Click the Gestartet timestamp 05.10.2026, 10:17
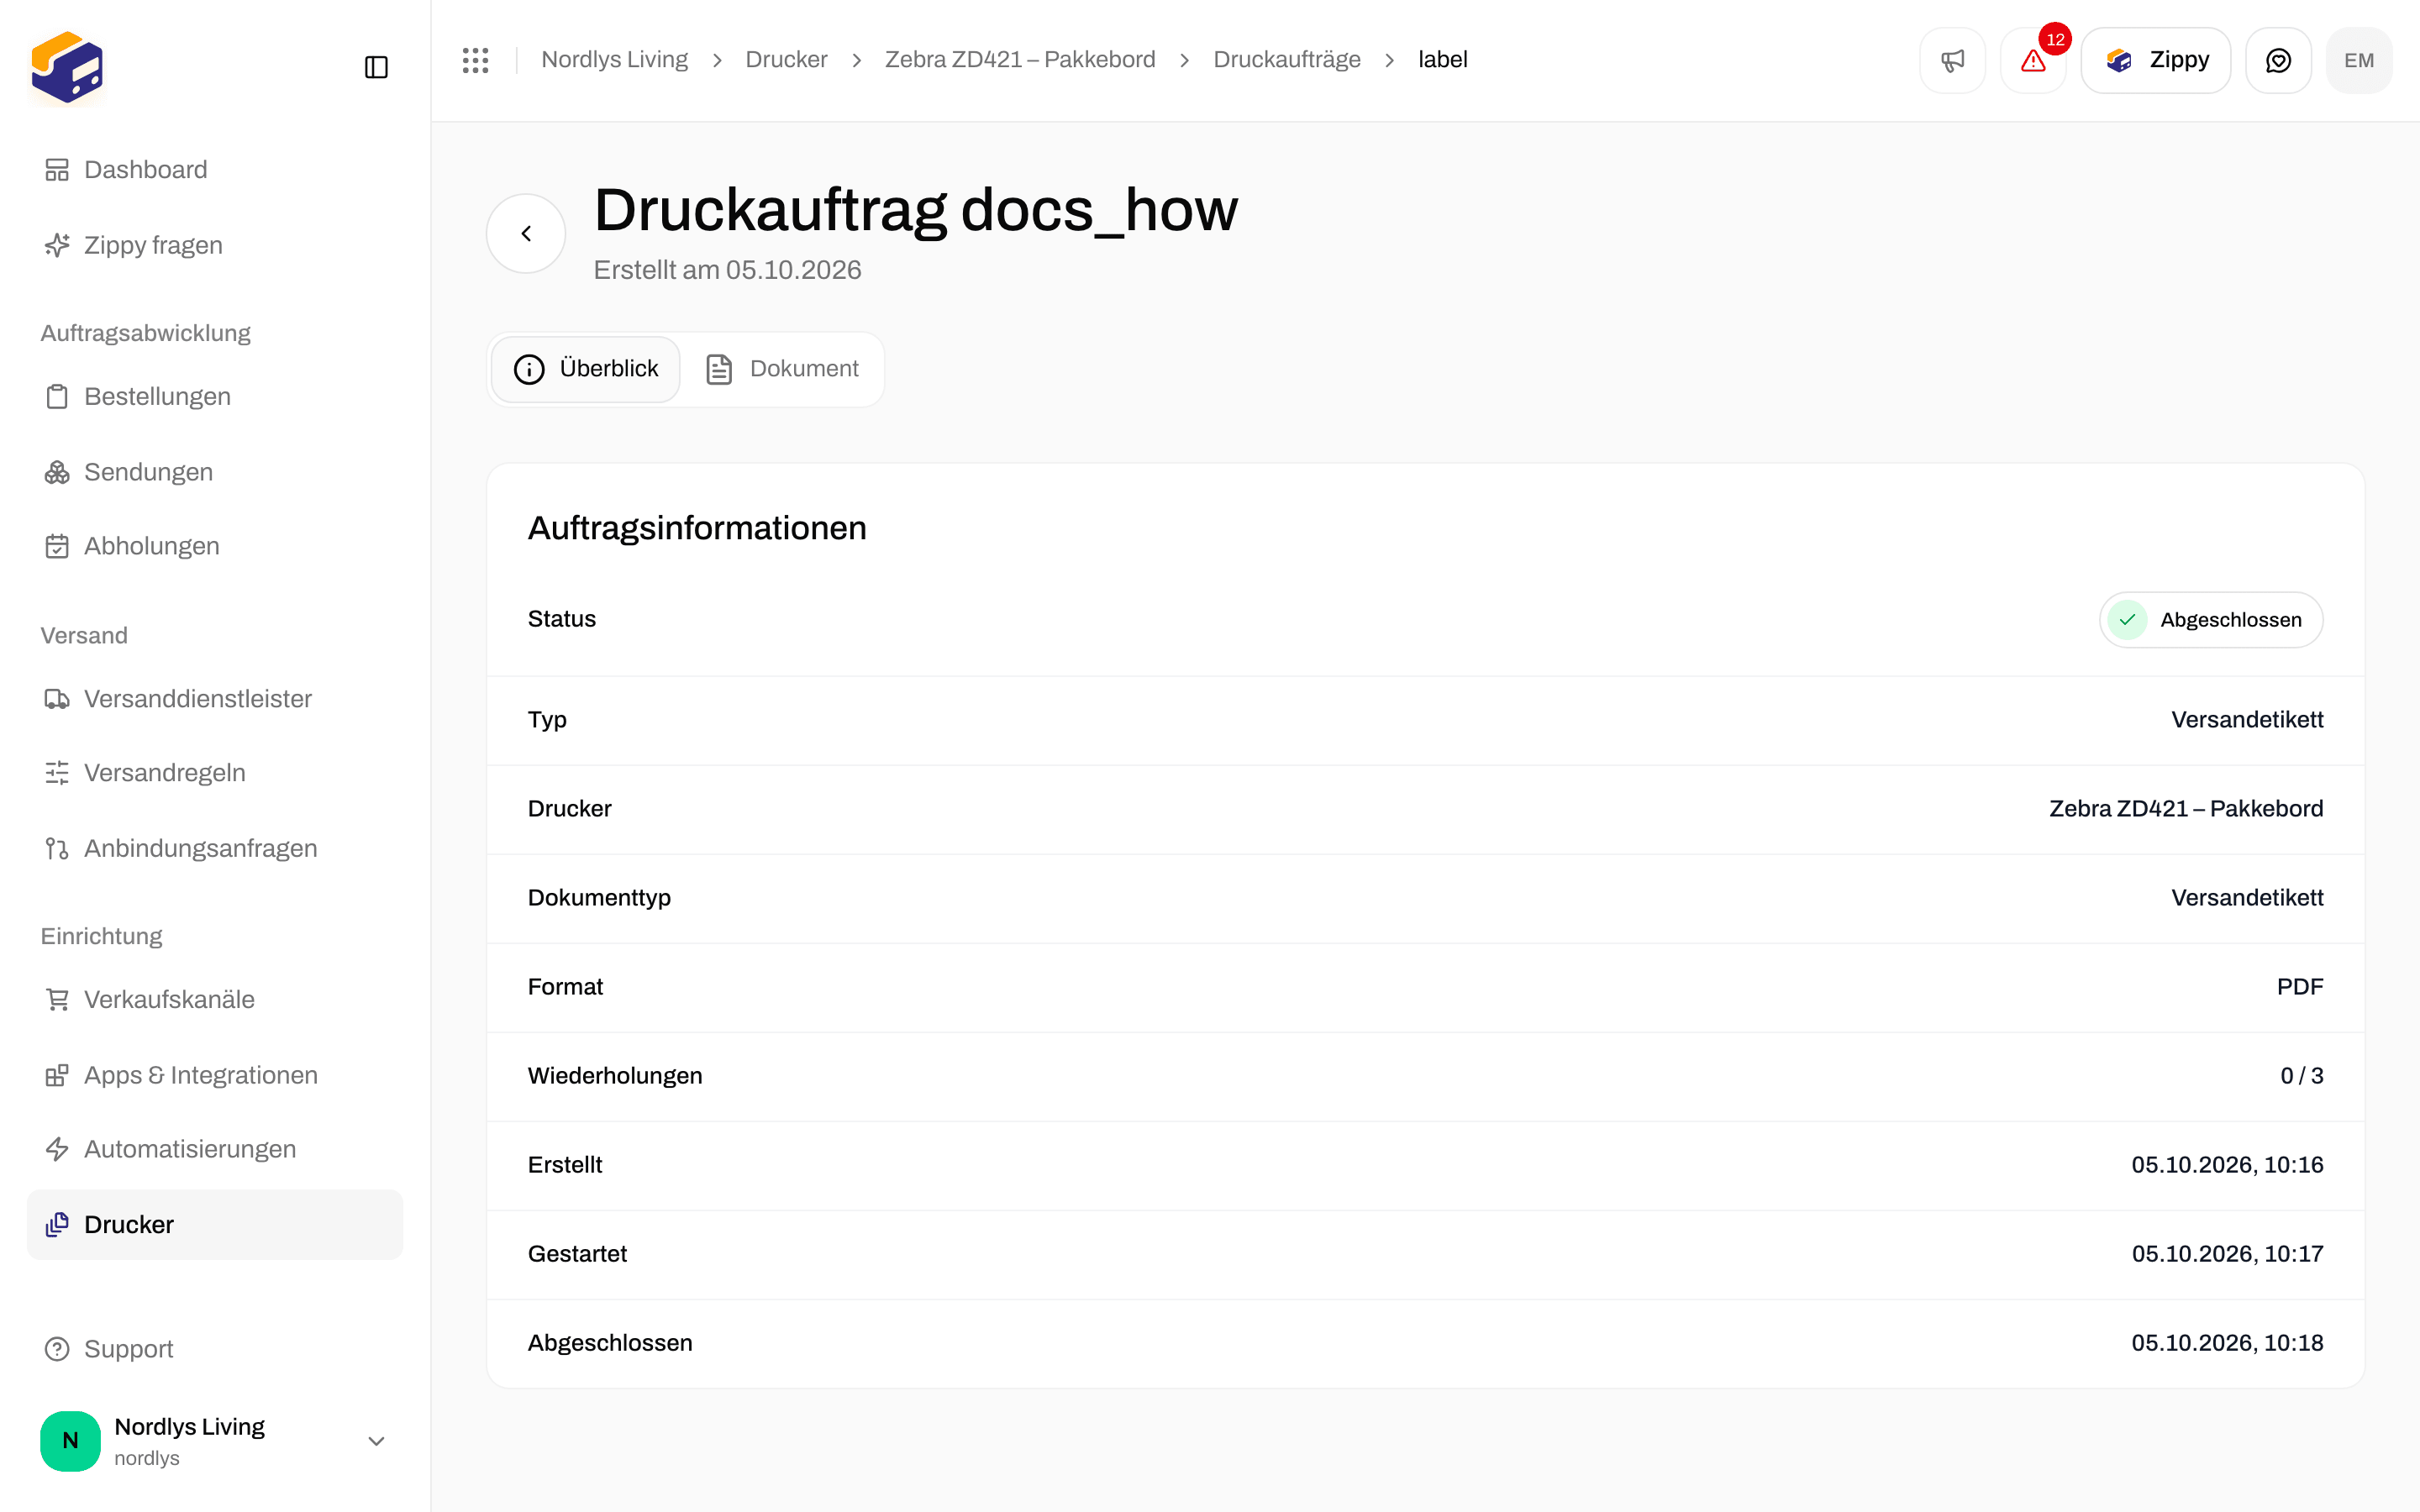 click(2227, 1254)
